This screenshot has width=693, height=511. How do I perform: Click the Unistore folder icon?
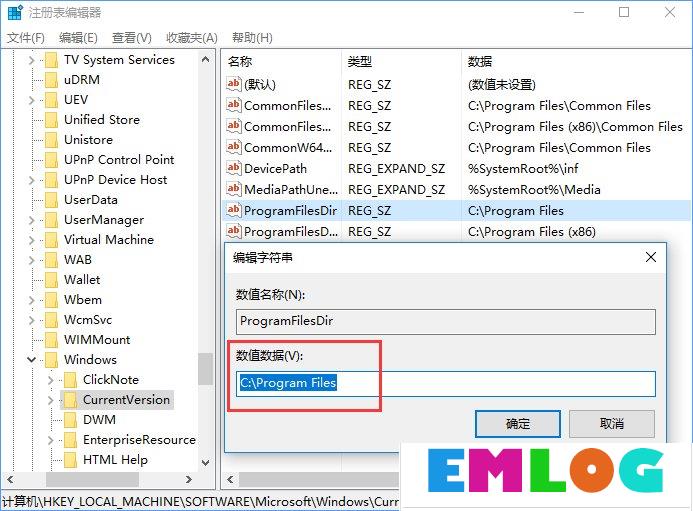coord(52,140)
